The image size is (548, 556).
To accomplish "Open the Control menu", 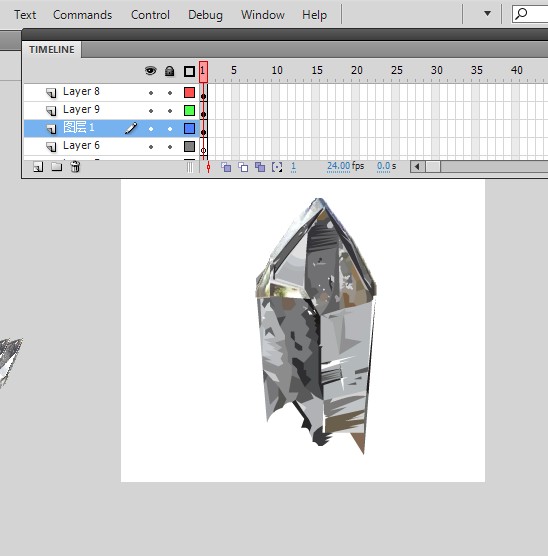I will tap(150, 15).
